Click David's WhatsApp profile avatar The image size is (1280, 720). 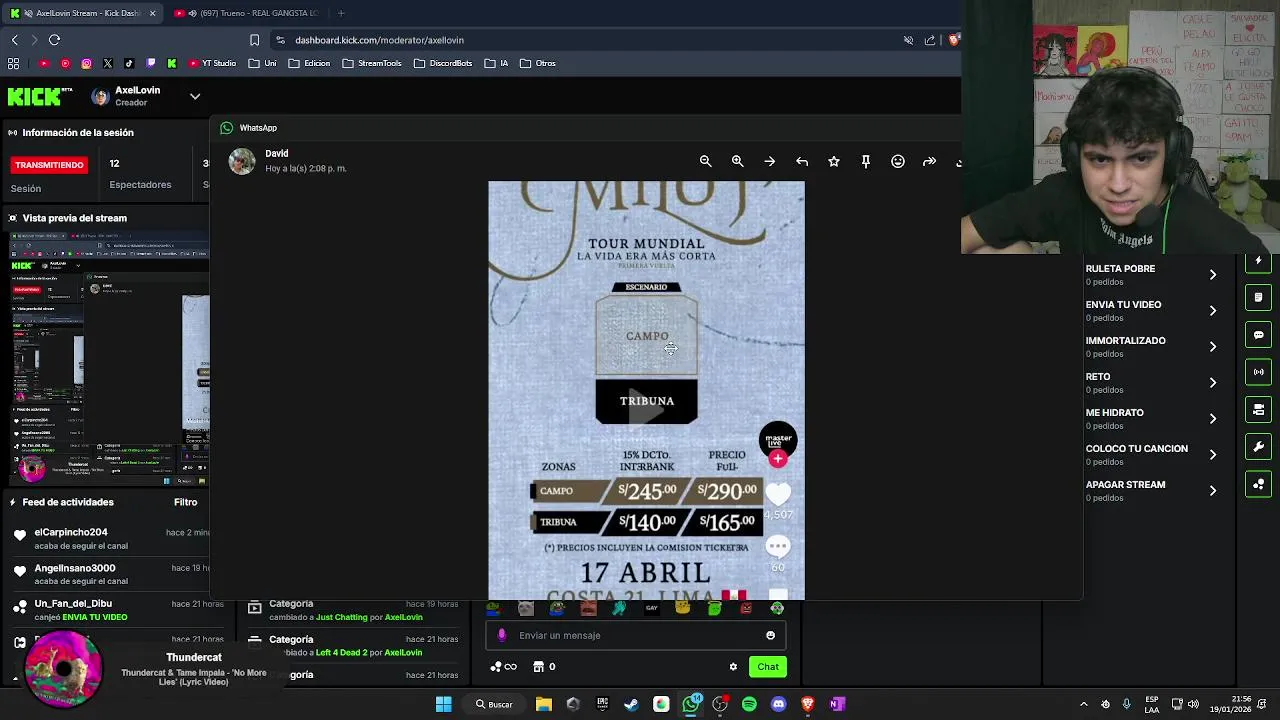point(242,161)
